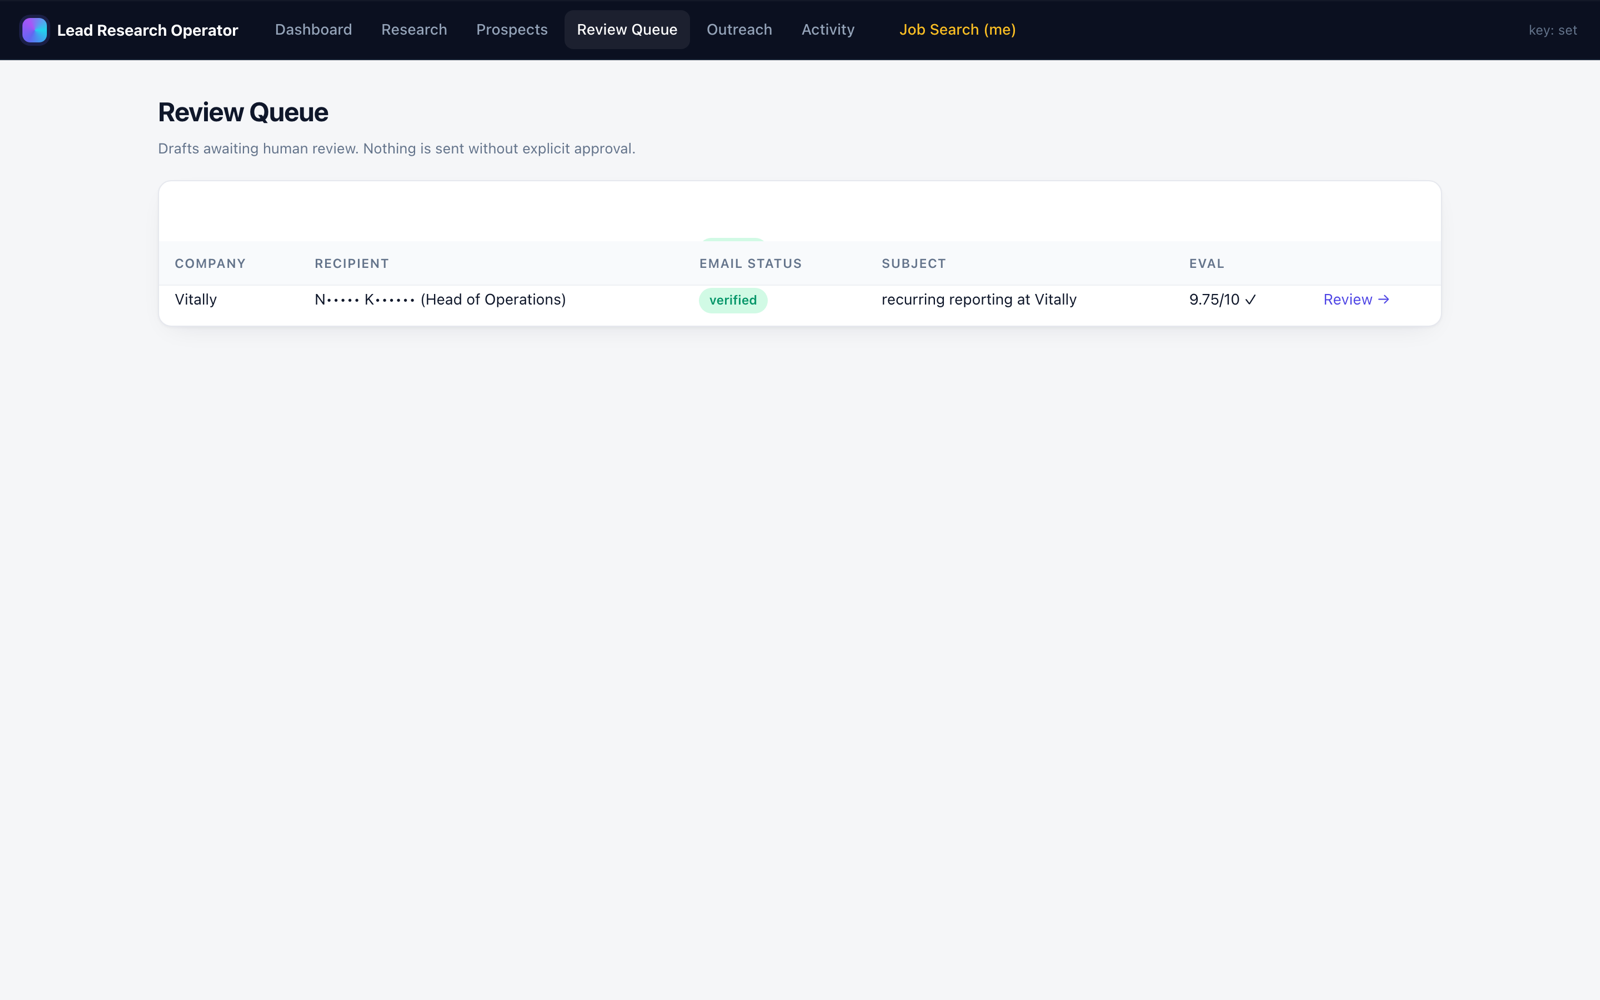Switch to the Prospects tab
This screenshot has height=1000, width=1600.
tap(512, 30)
